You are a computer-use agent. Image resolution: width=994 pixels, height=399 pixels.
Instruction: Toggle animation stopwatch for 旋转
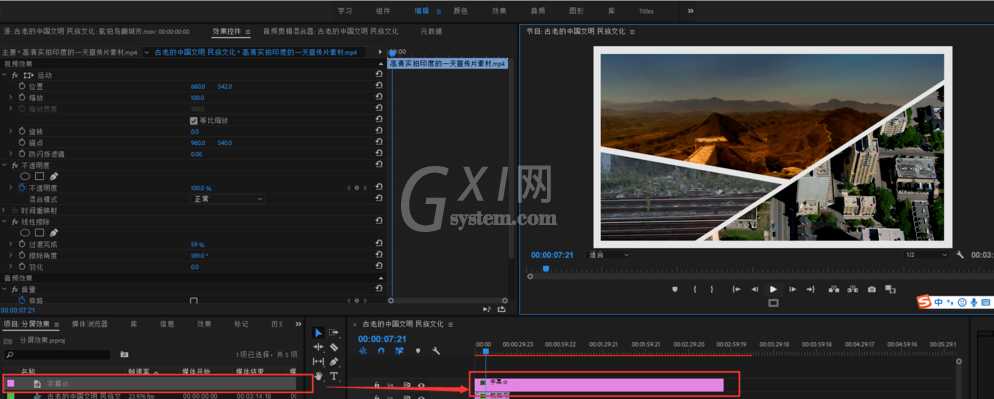click(x=22, y=131)
